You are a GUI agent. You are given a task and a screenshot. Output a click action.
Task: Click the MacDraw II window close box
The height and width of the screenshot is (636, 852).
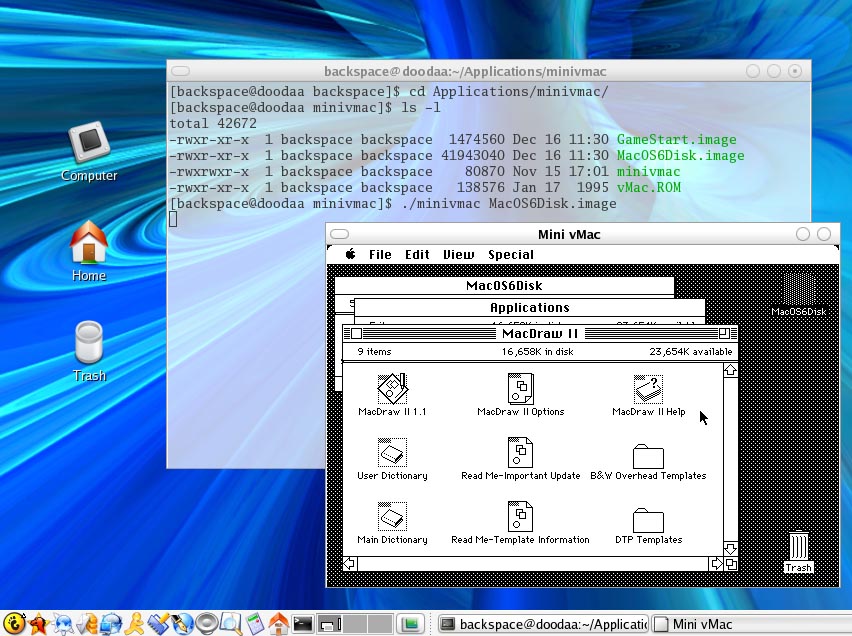tap(356, 333)
